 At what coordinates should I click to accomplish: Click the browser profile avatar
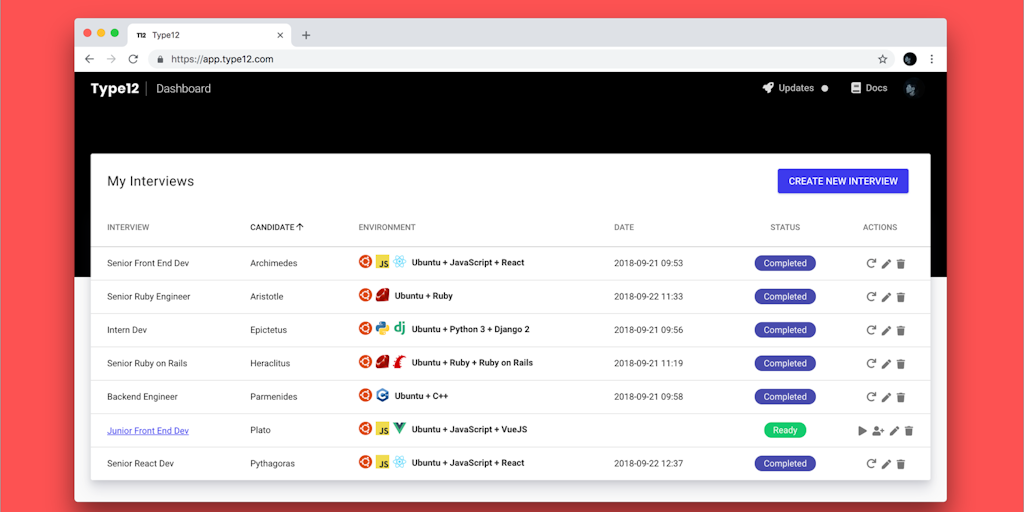(x=910, y=59)
